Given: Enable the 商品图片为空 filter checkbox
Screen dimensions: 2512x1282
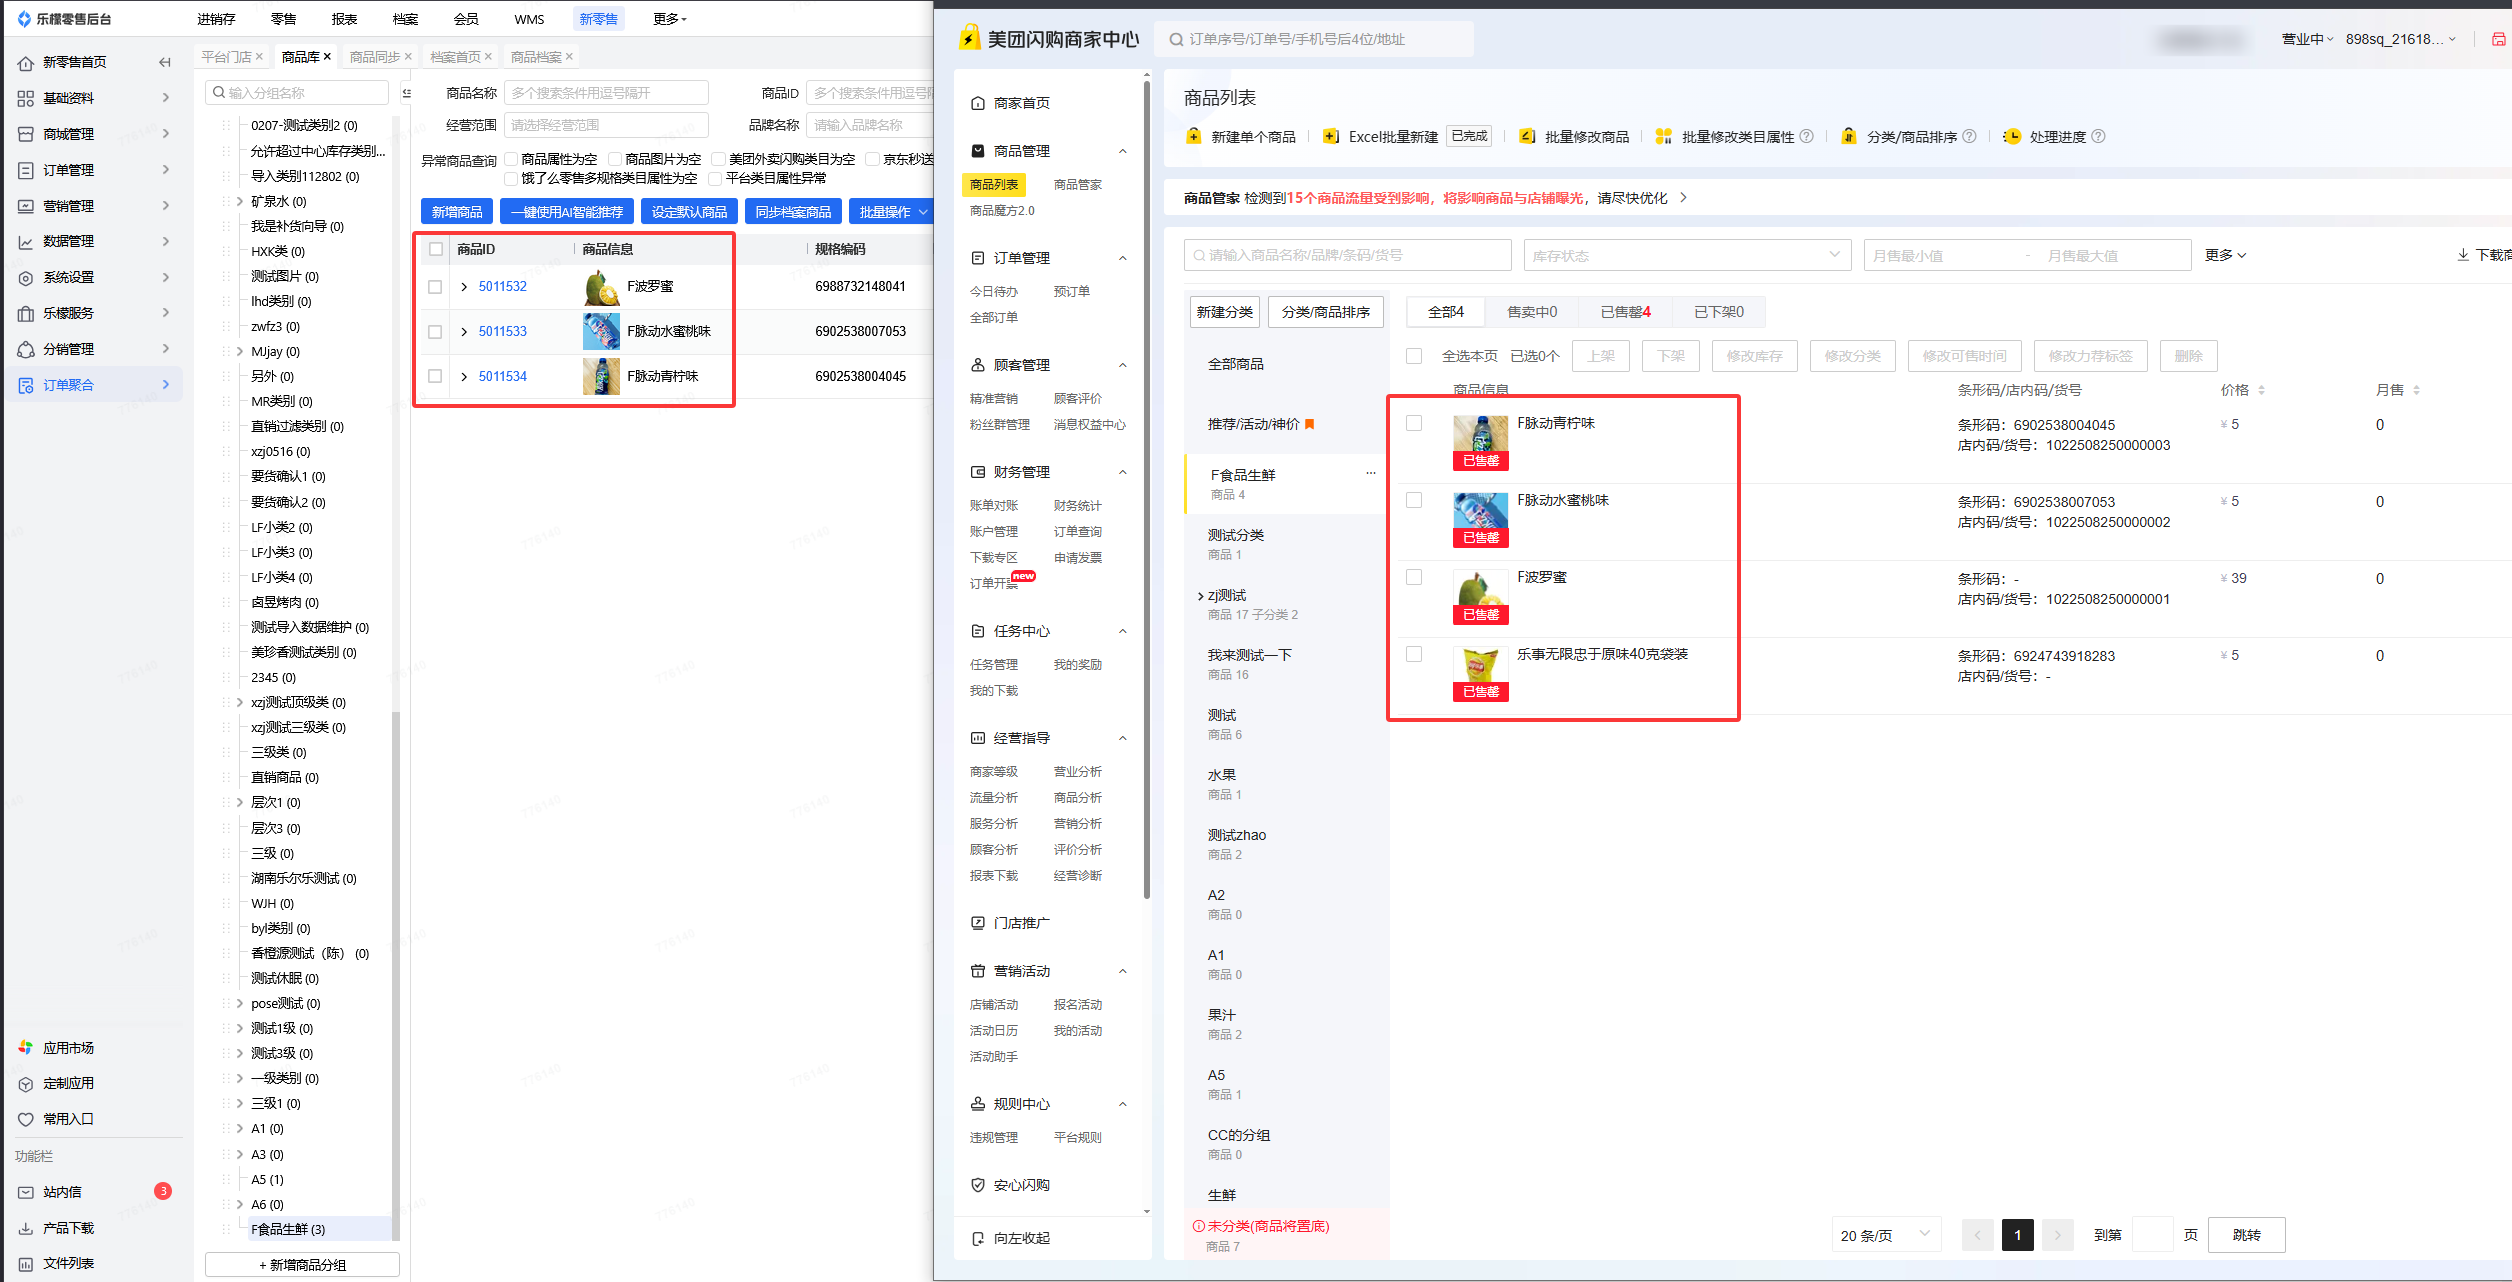Looking at the screenshot, I should tap(615, 159).
